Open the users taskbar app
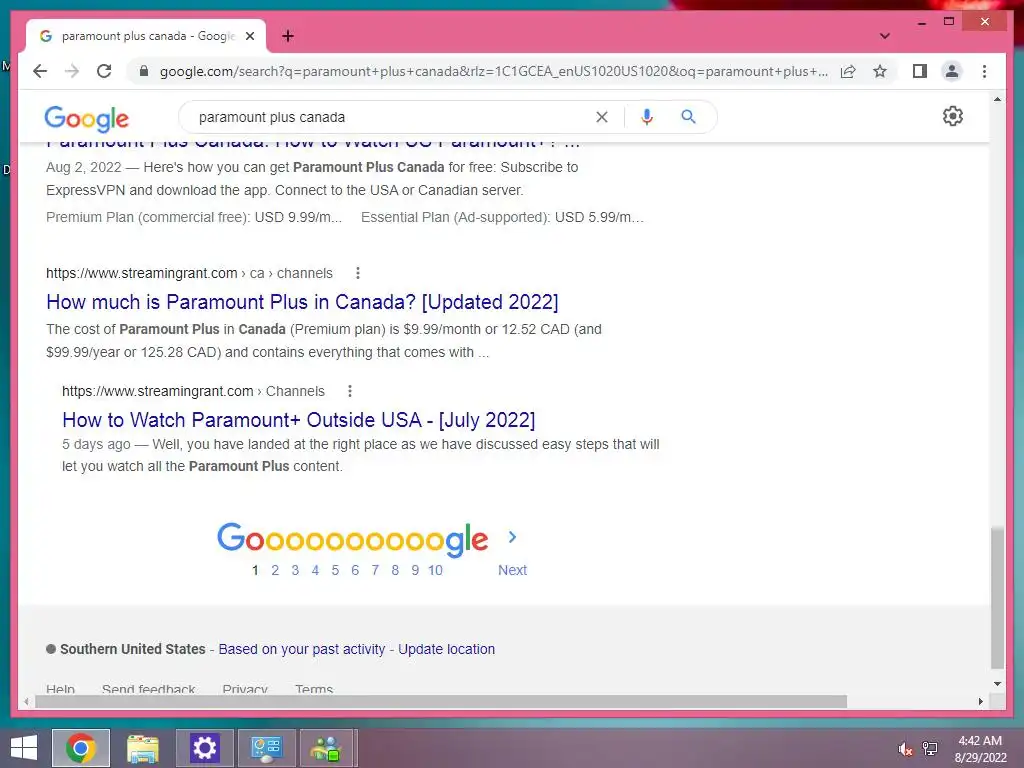Screen dimensions: 1024x768 327,748
